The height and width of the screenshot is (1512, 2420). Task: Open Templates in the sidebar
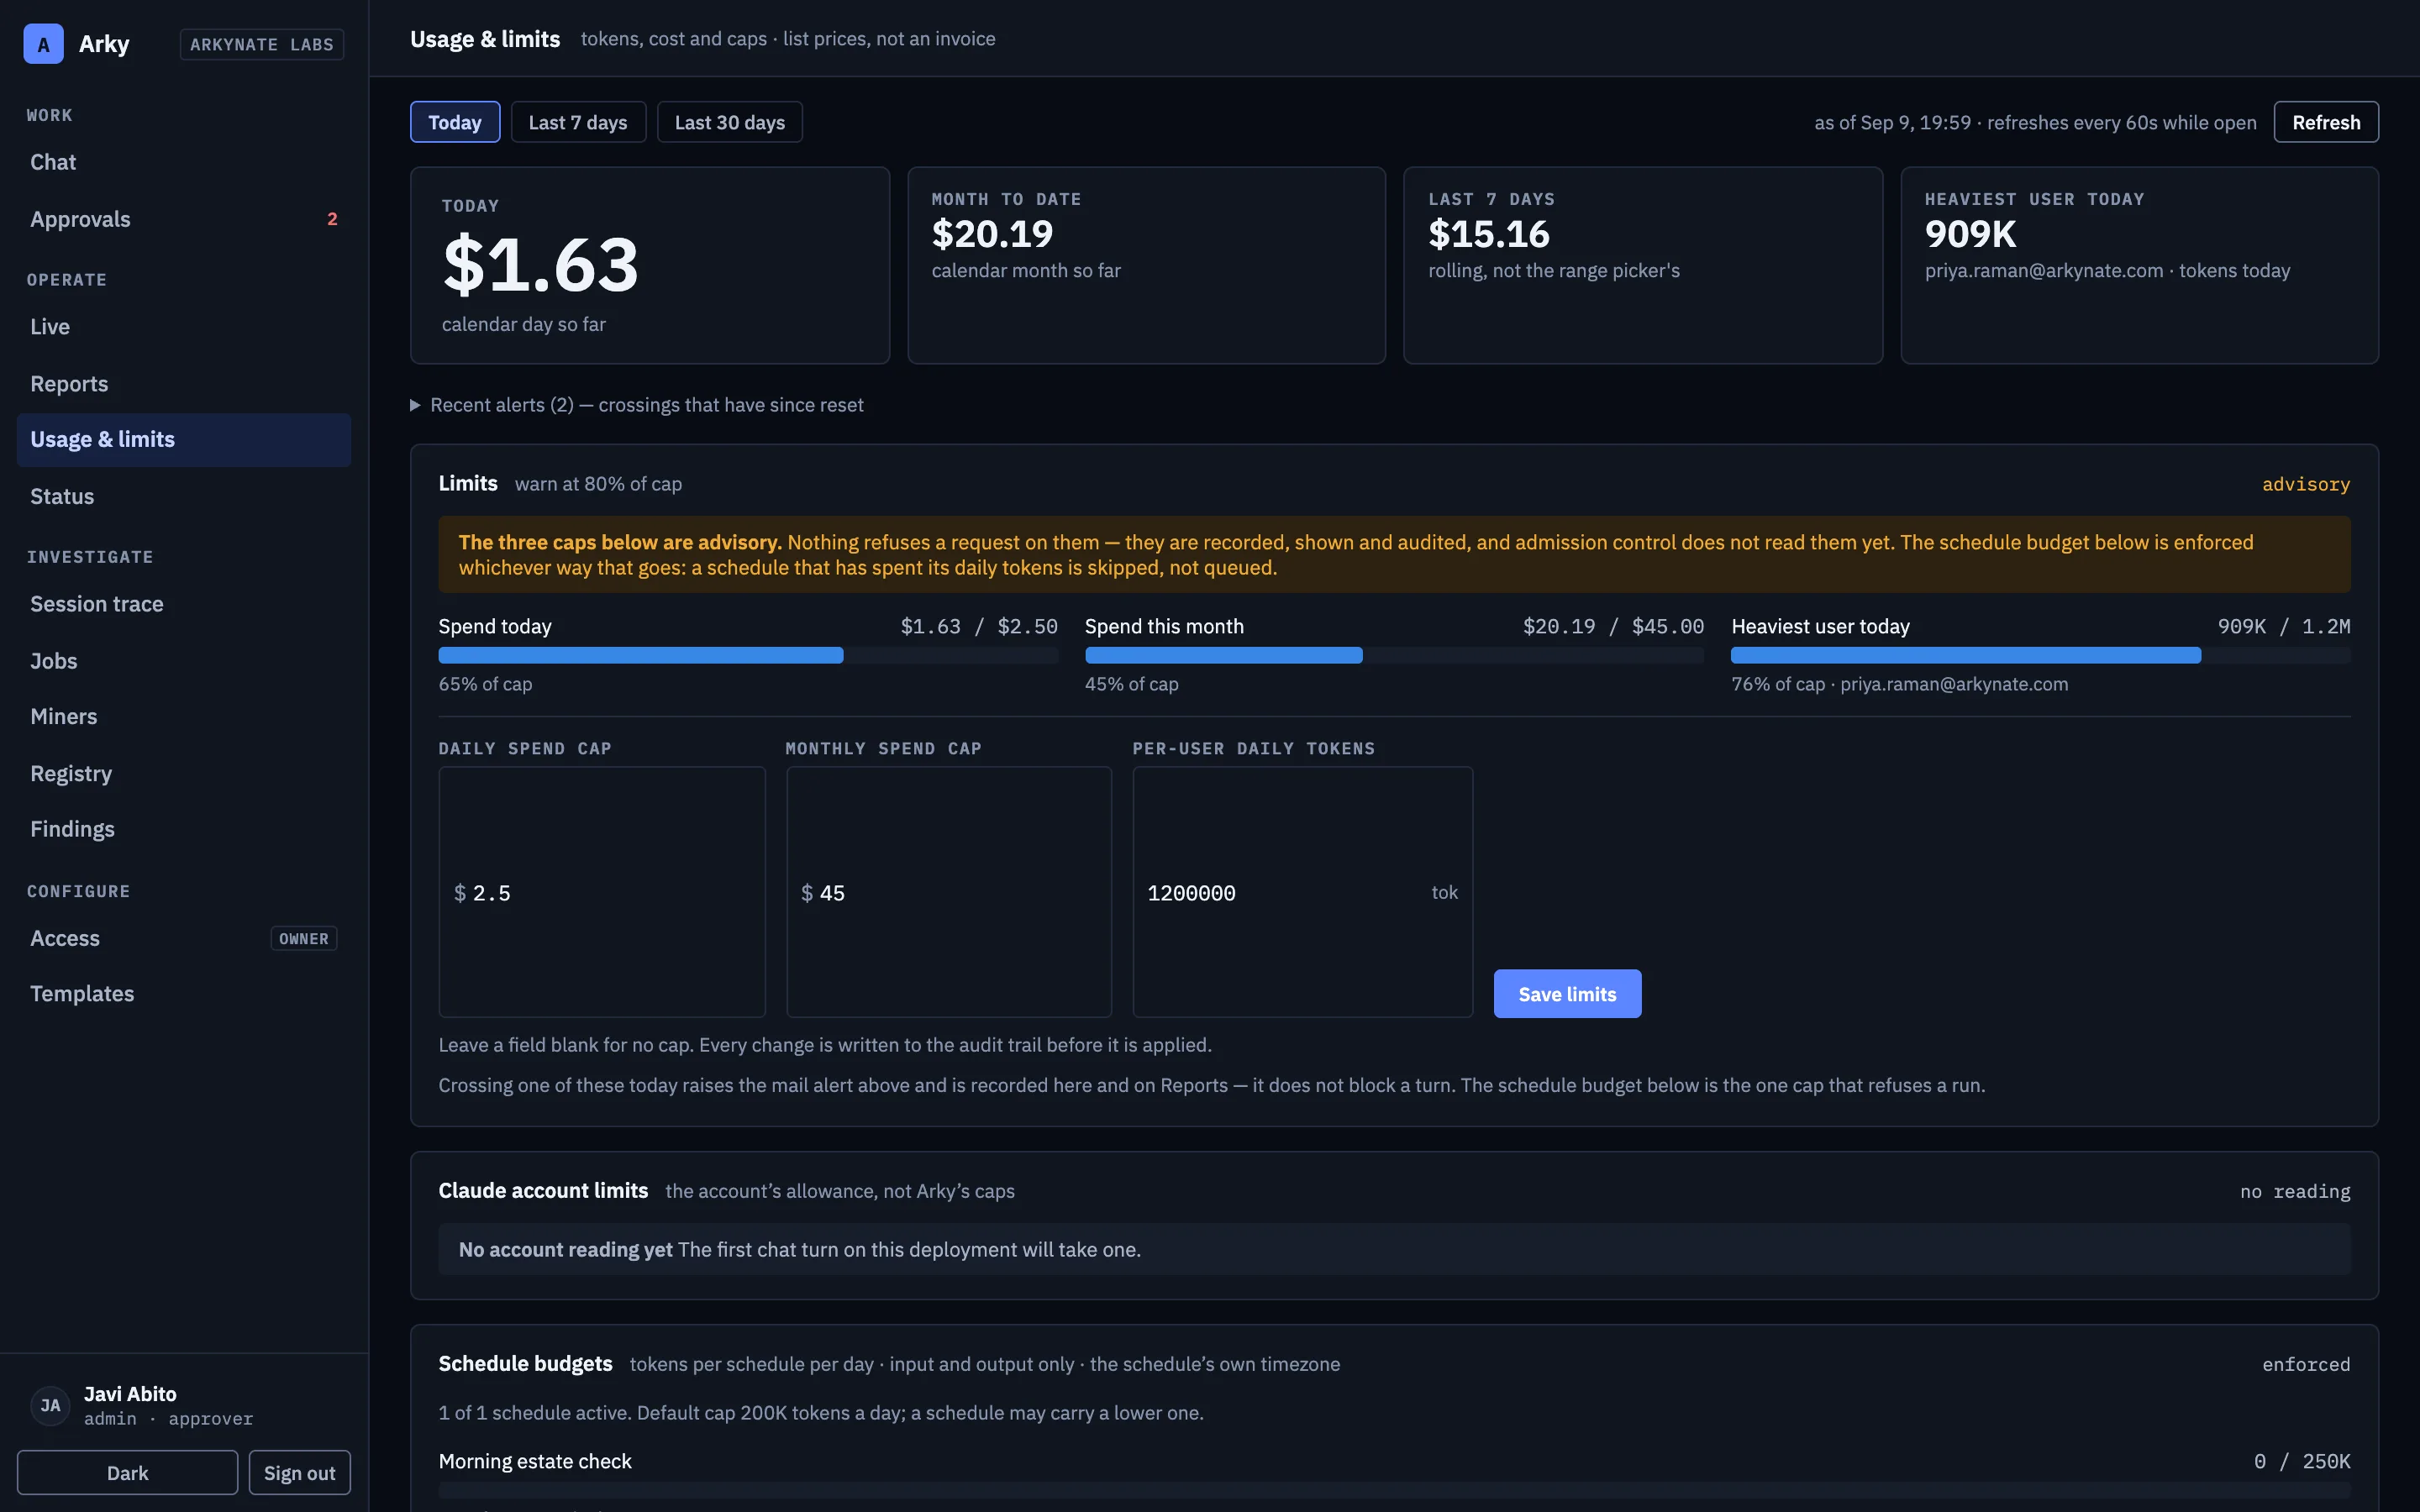(184, 994)
